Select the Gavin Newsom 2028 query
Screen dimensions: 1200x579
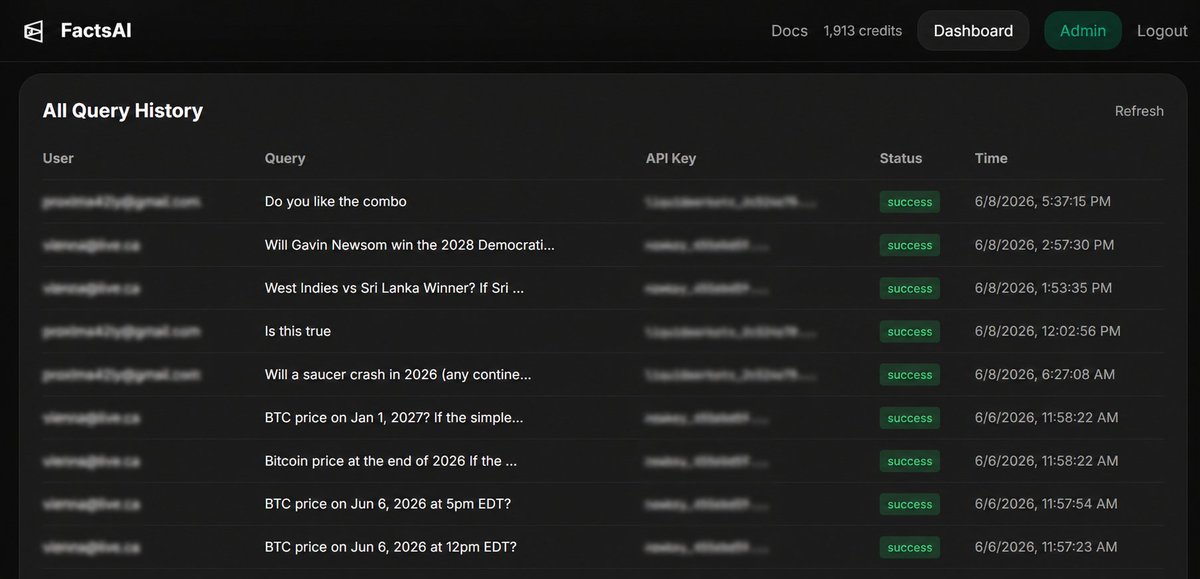point(410,245)
